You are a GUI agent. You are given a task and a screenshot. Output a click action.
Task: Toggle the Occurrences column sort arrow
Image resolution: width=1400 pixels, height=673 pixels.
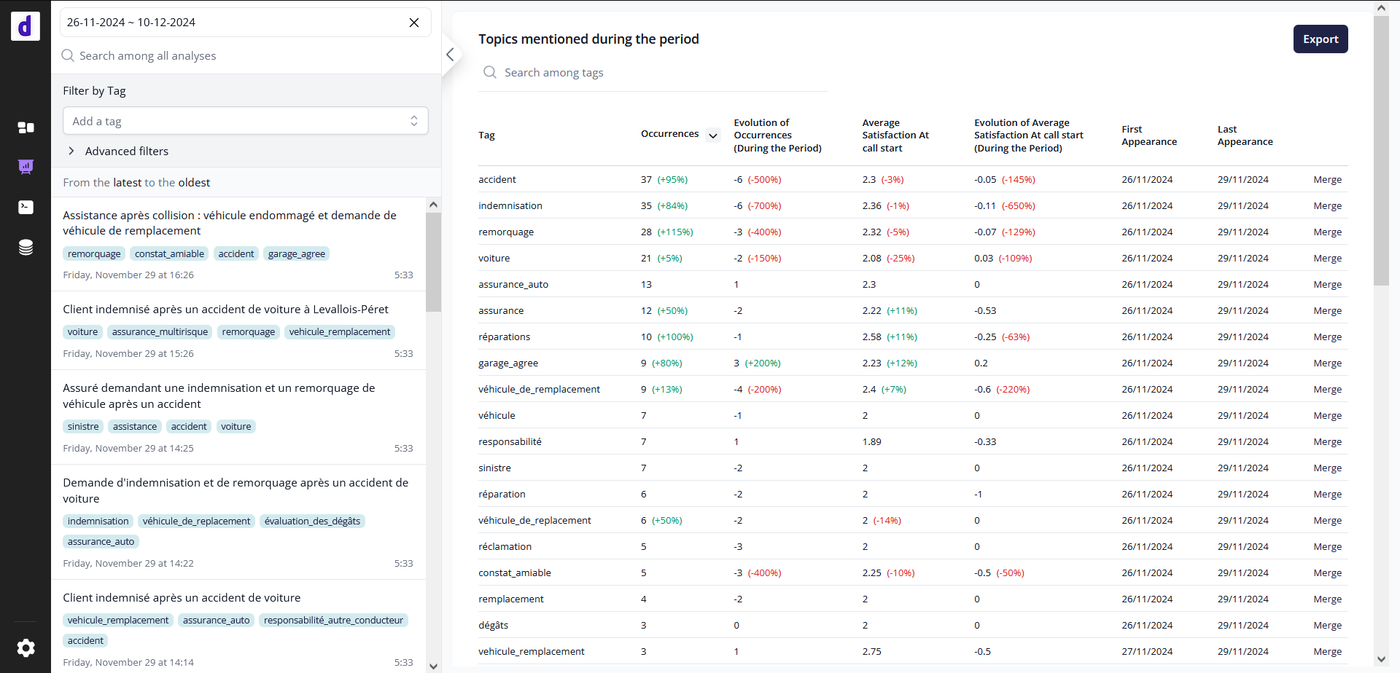[x=713, y=135]
